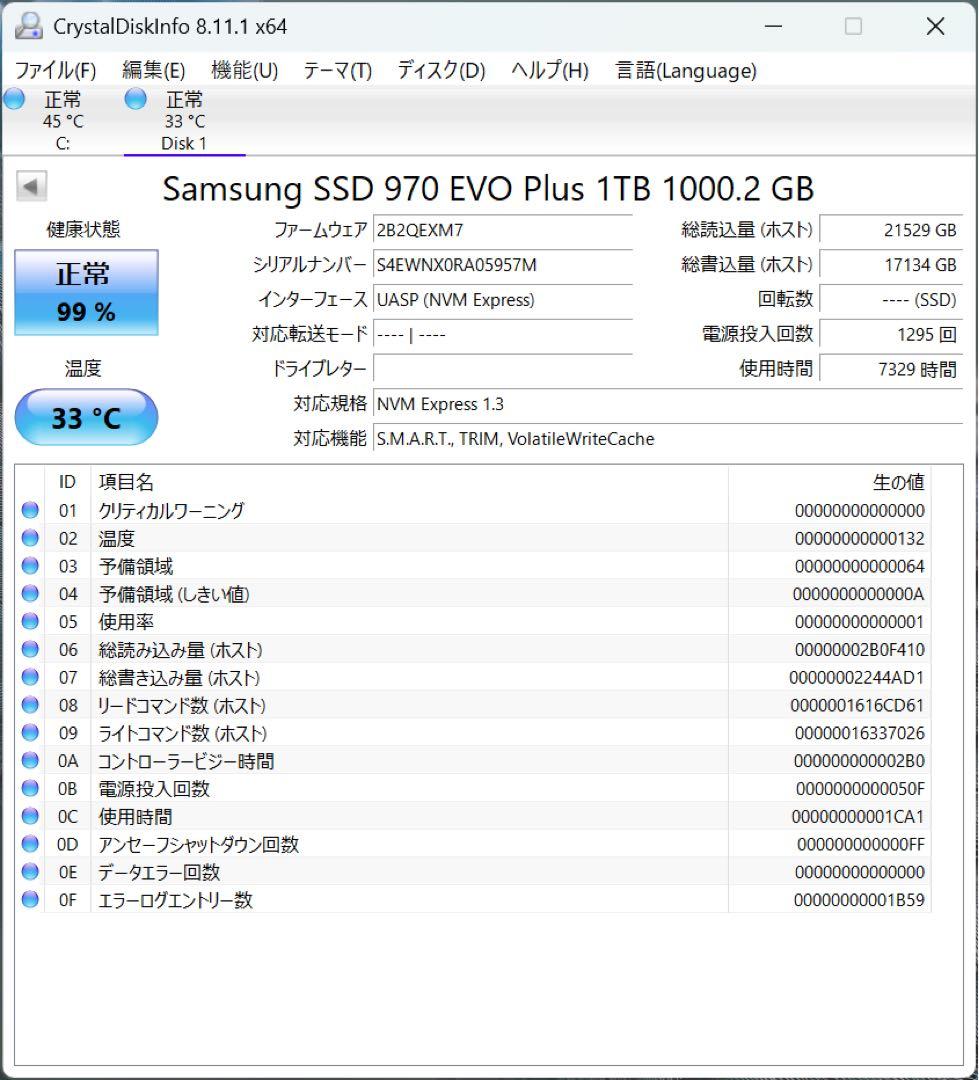Click the blue health orb for Disk 1
979x1080 pixels.
pos(136,99)
